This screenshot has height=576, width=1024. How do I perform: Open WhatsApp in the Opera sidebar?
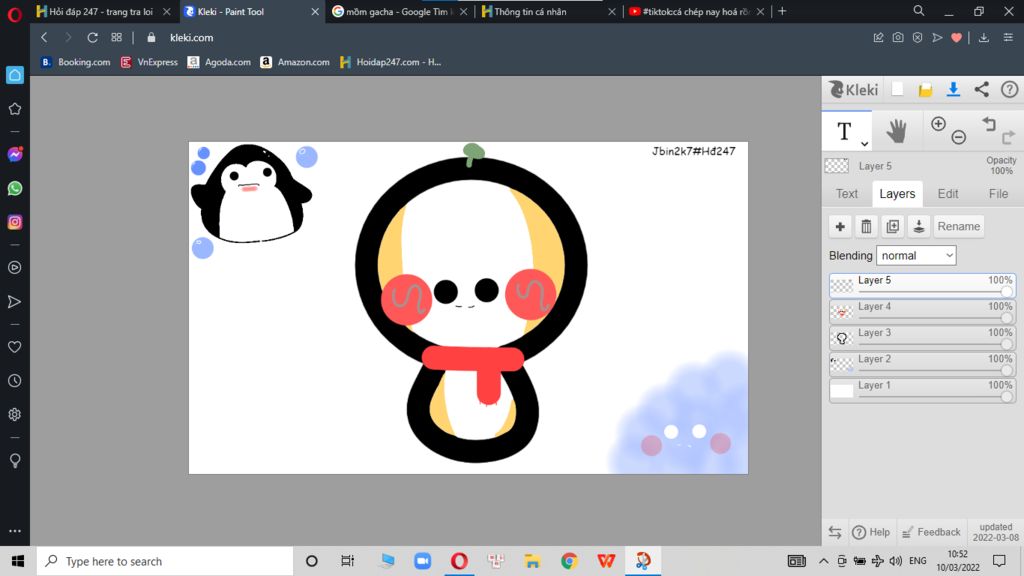tap(14, 189)
